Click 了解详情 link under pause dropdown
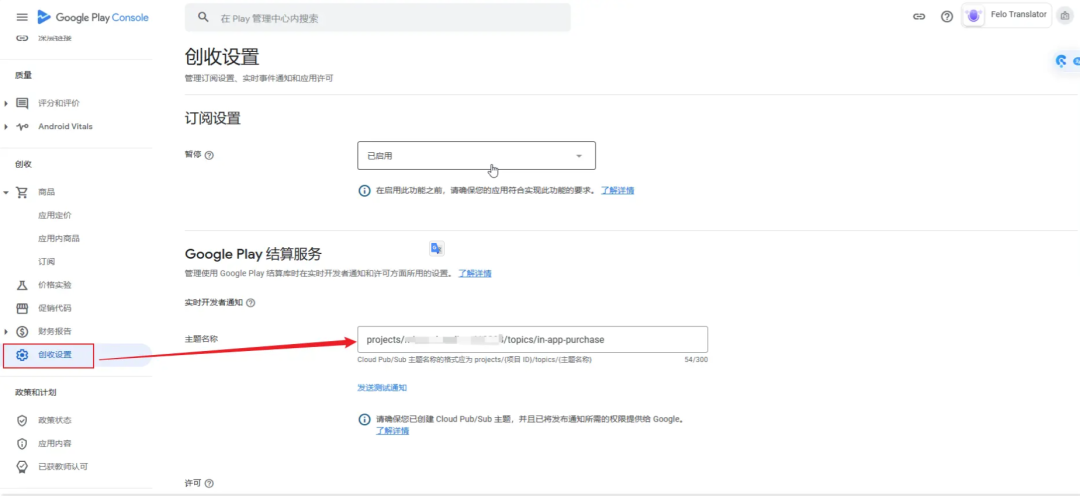The image size is (1080, 497). [617, 191]
